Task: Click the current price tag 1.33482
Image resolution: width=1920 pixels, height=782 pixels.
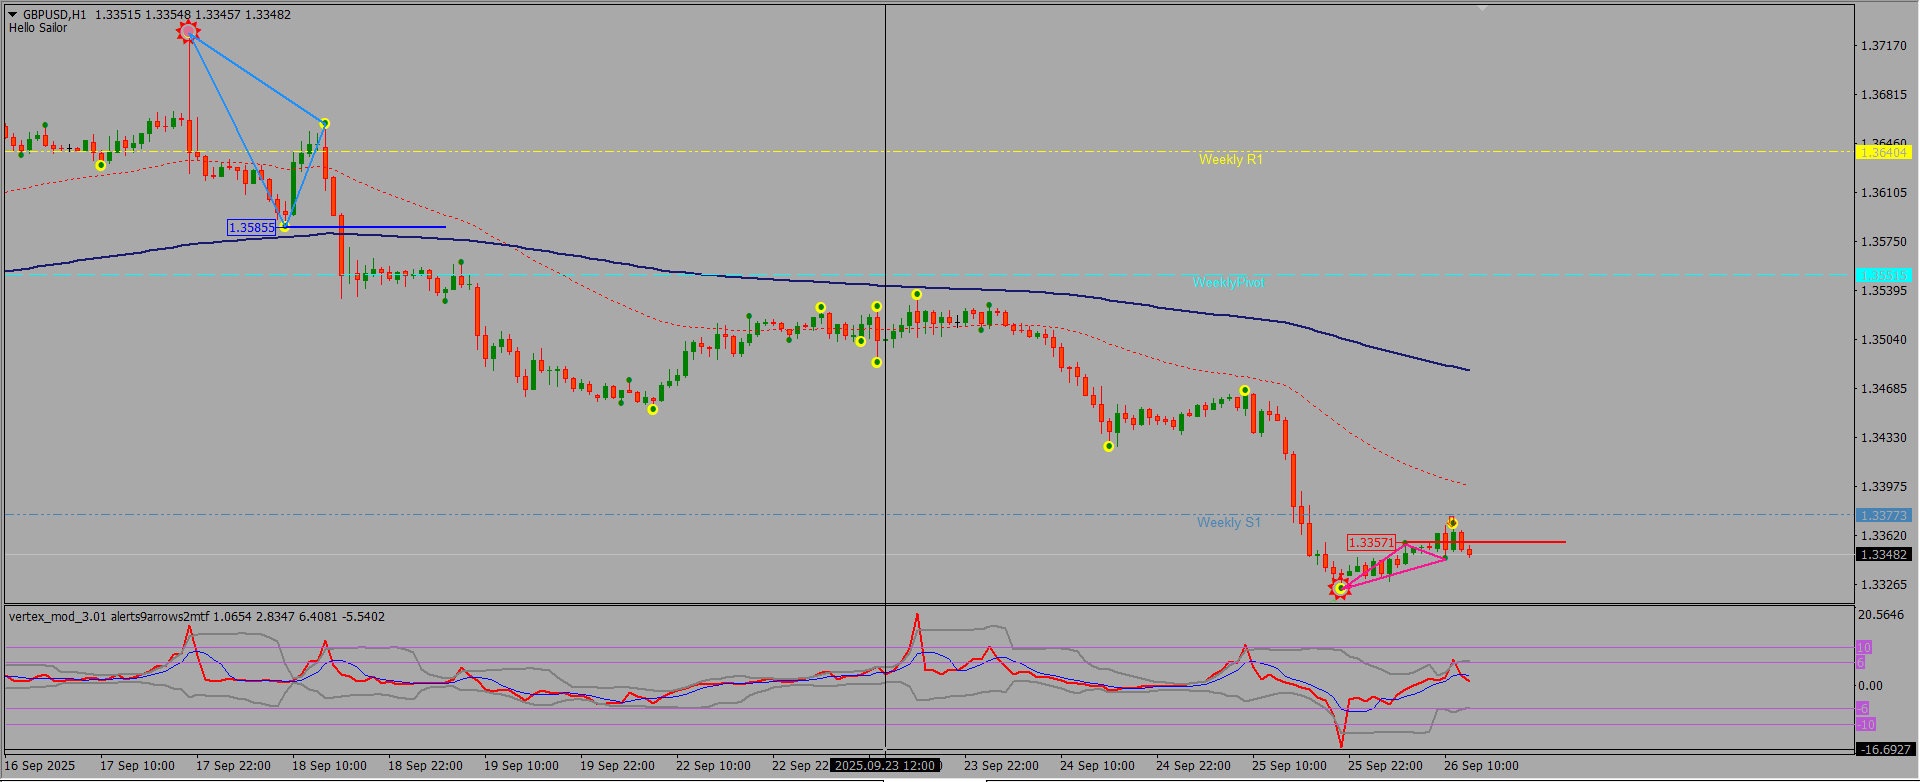Action: [x=1884, y=555]
